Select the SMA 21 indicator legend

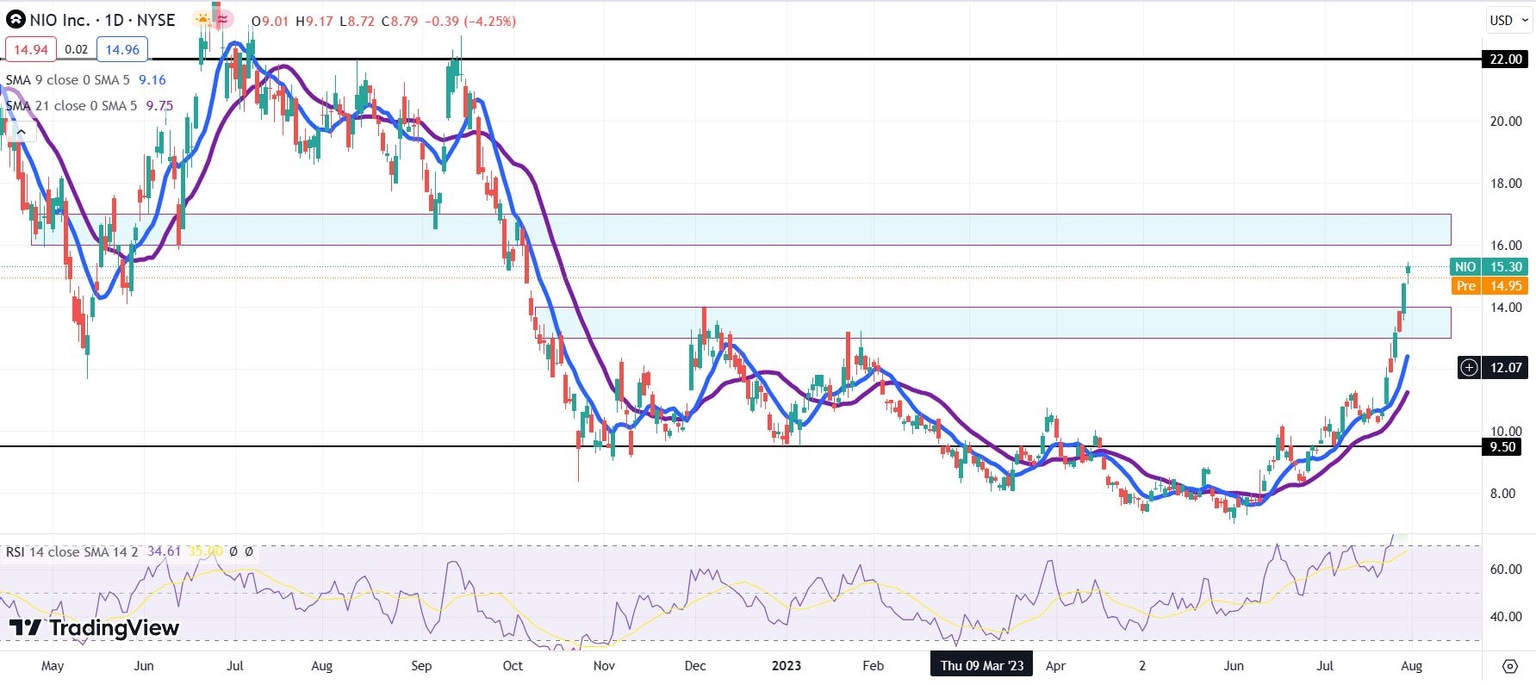74,105
